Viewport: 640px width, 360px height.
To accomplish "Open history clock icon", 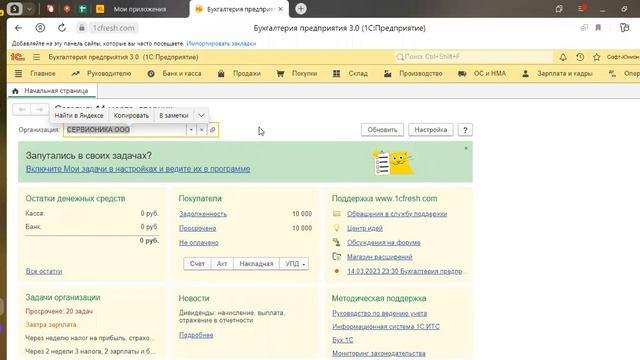I will [580, 57].
